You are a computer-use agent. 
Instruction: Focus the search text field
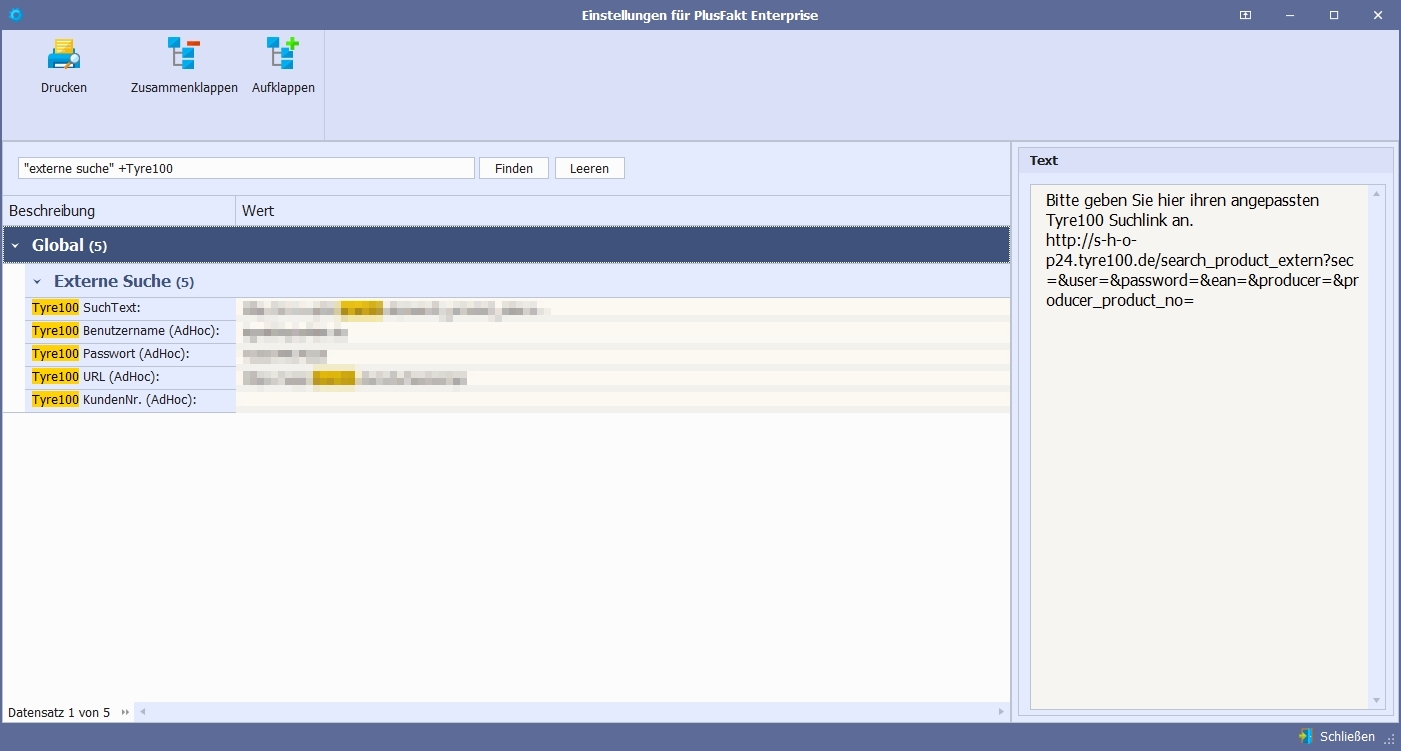246,168
